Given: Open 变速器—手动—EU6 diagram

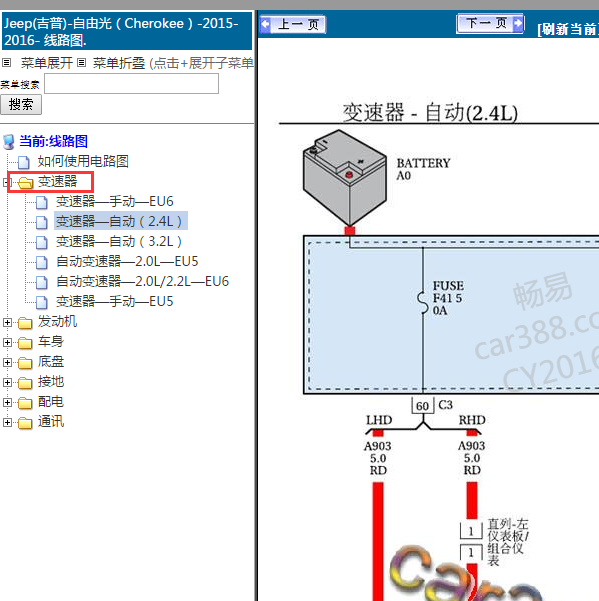Looking at the screenshot, I should (x=115, y=201).
